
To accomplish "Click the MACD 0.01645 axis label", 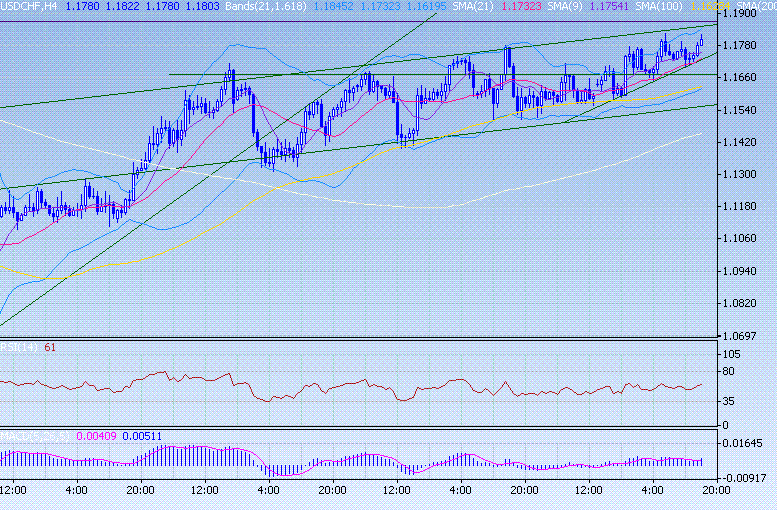I will (747, 442).
